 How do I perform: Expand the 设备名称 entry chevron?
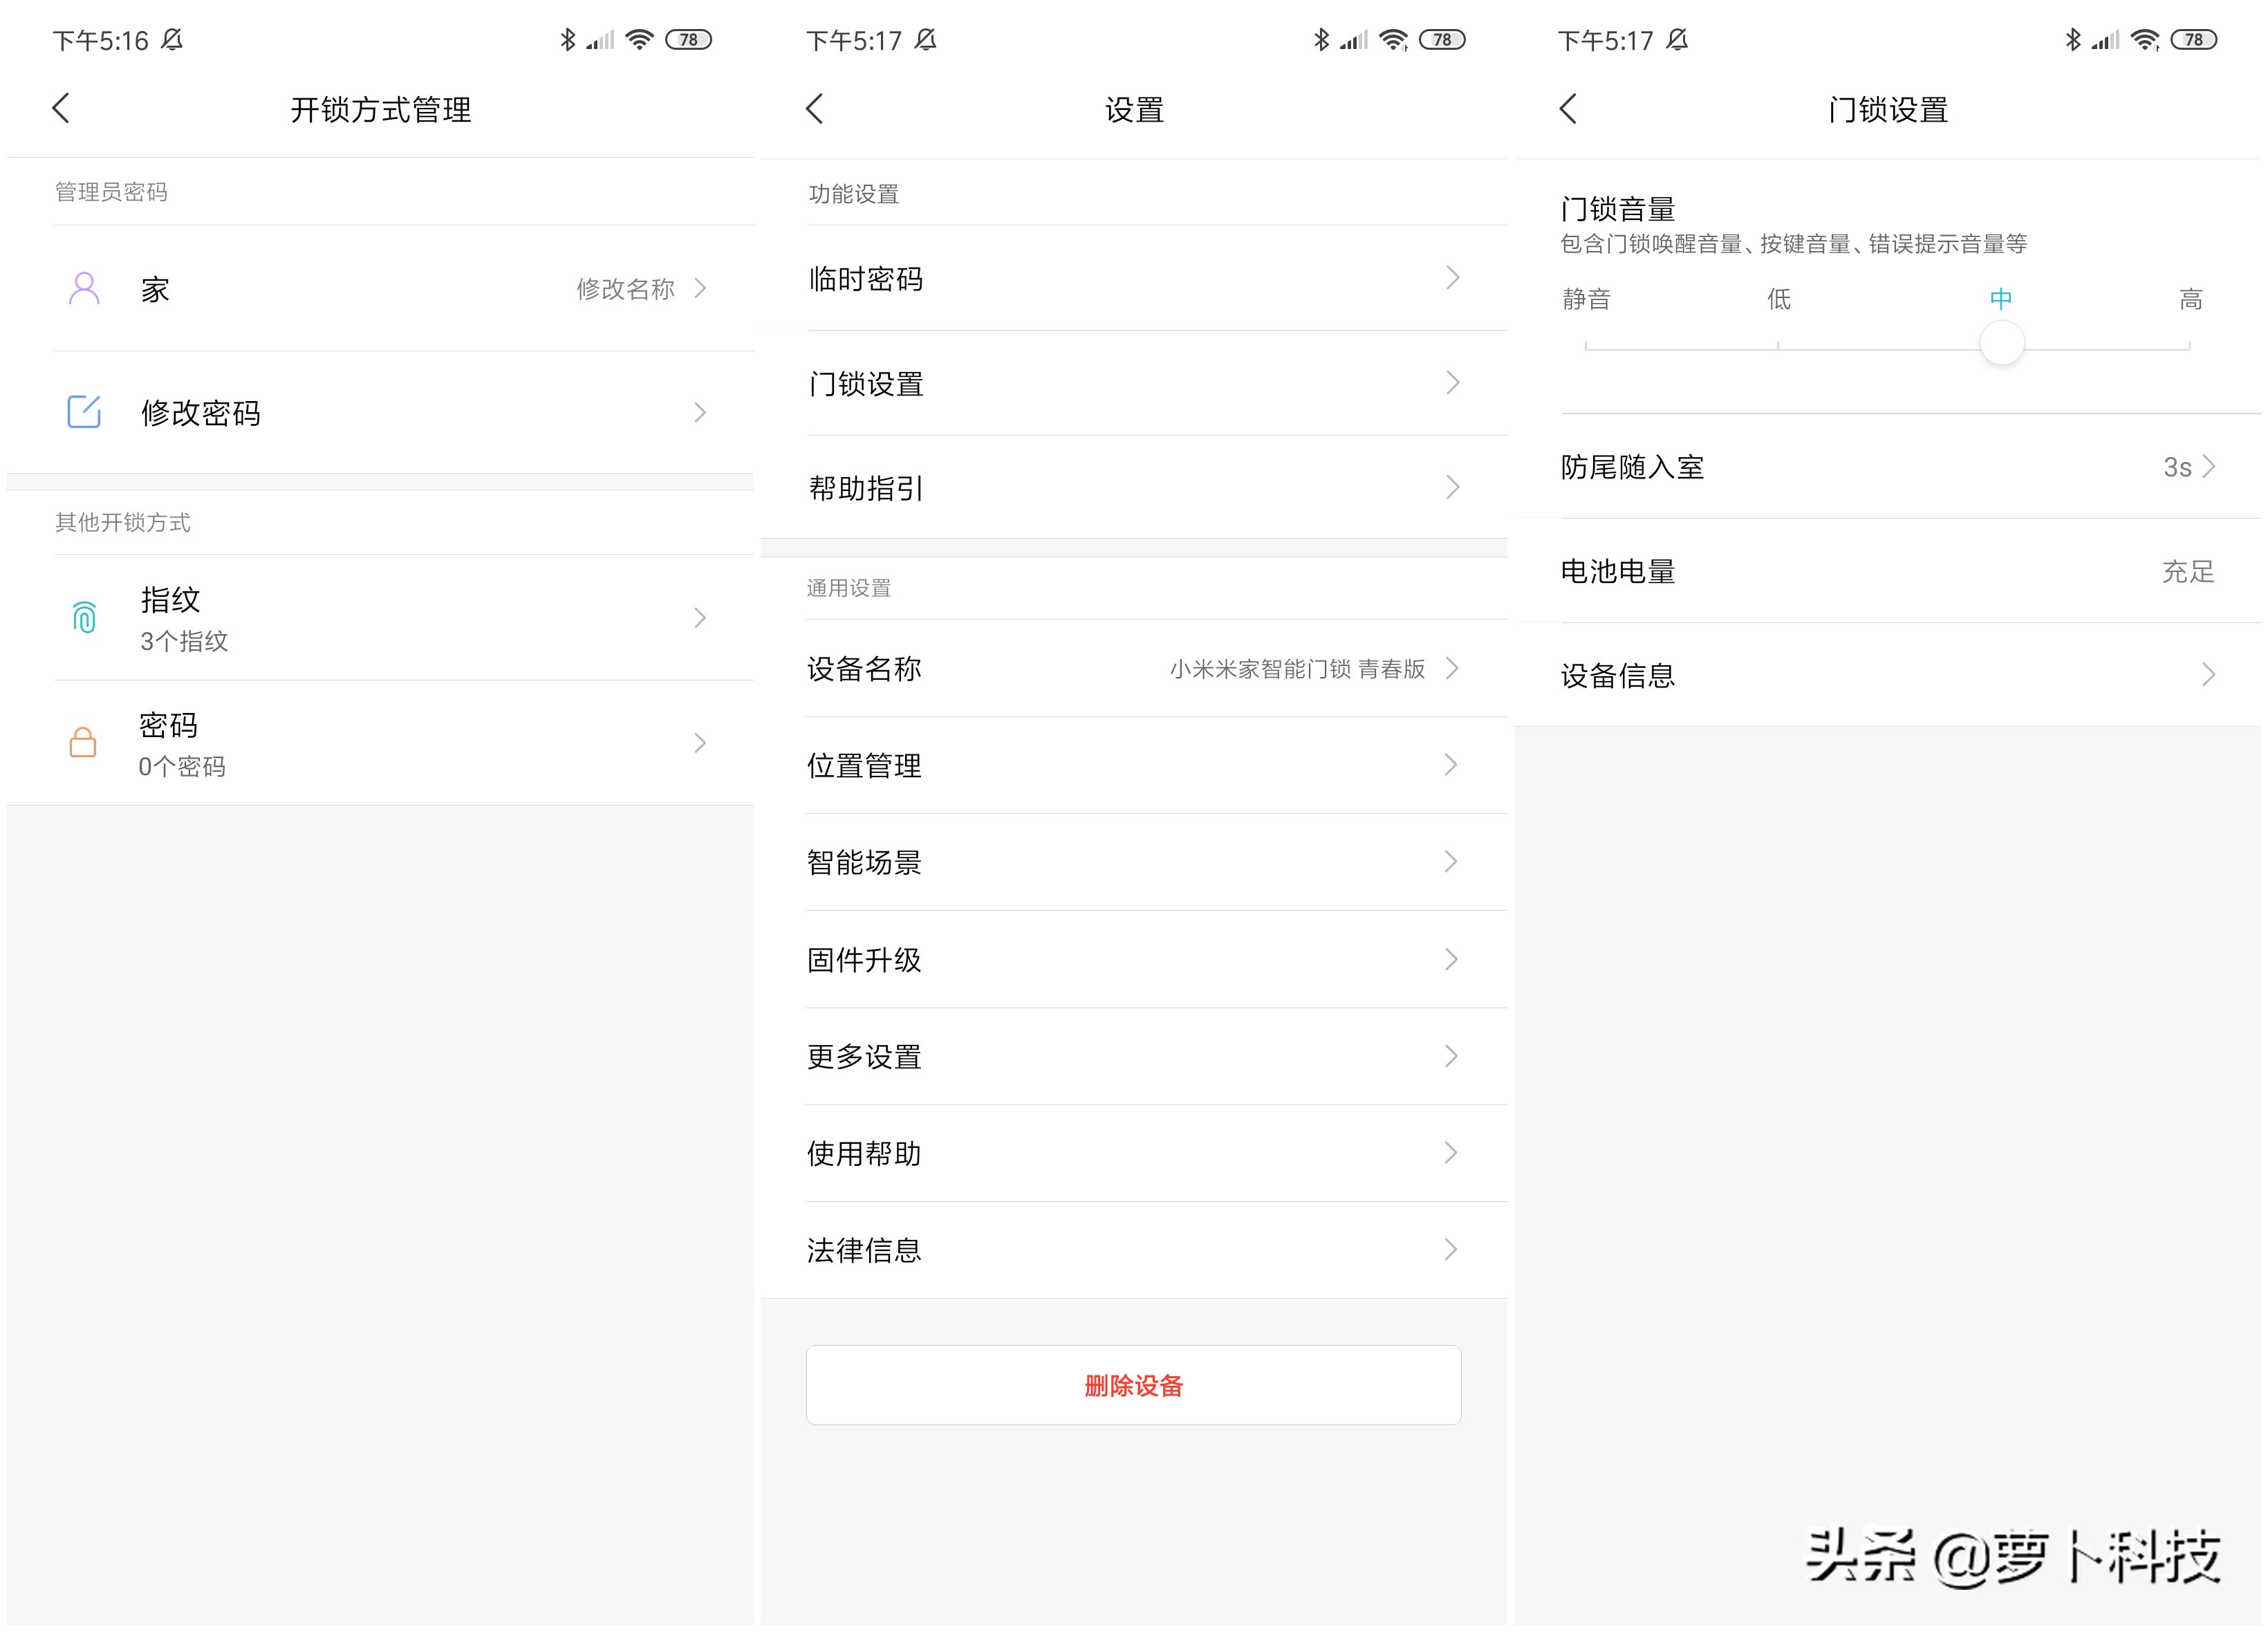[1452, 669]
